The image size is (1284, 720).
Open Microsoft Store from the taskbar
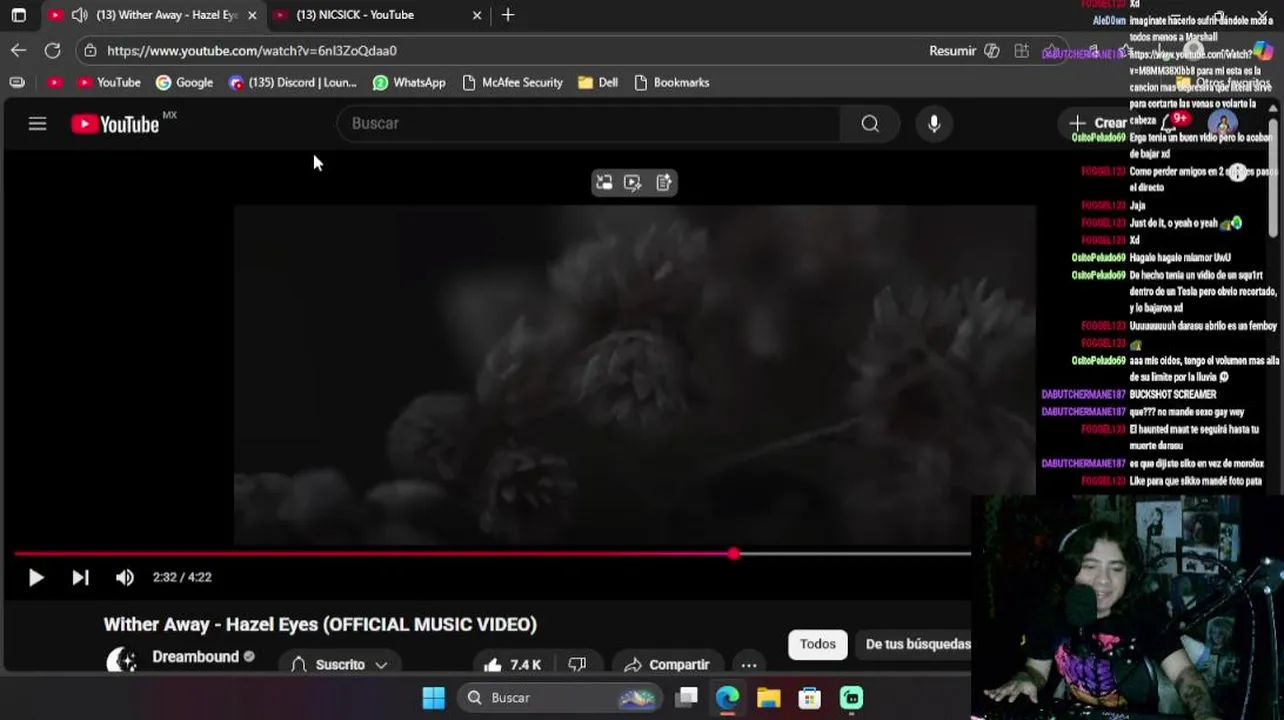coord(809,697)
